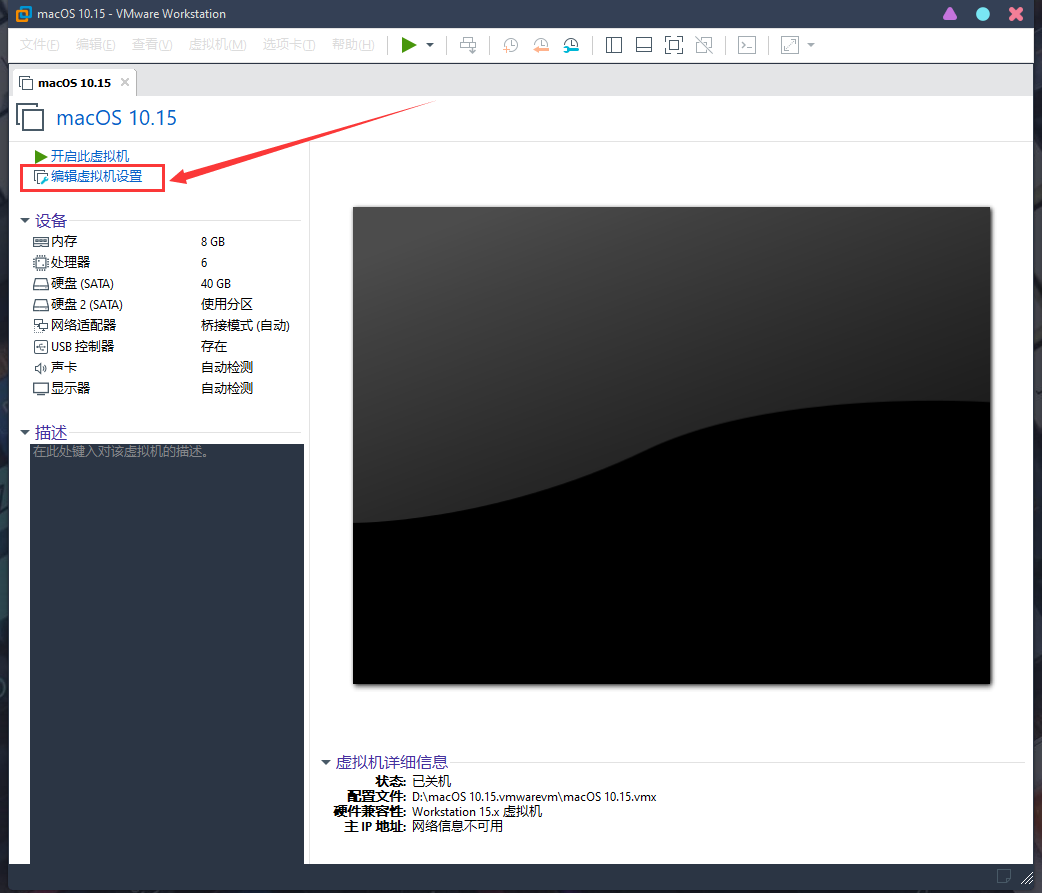The height and width of the screenshot is (893, 1042).
Task: Click the large VM icon beside macOS 10.15 heading
Action: tap(30, 117)
